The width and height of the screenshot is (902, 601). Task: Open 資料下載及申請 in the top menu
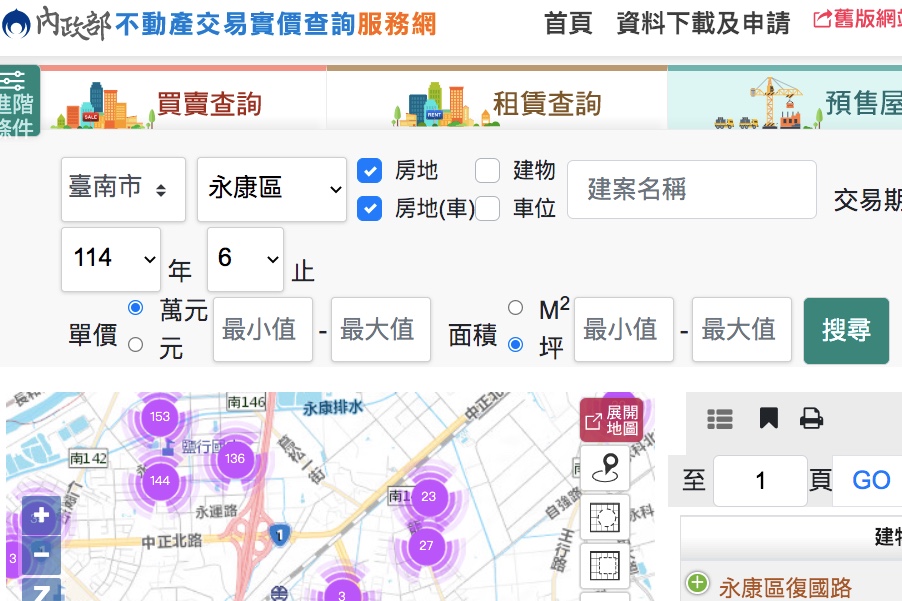[703, 22]
